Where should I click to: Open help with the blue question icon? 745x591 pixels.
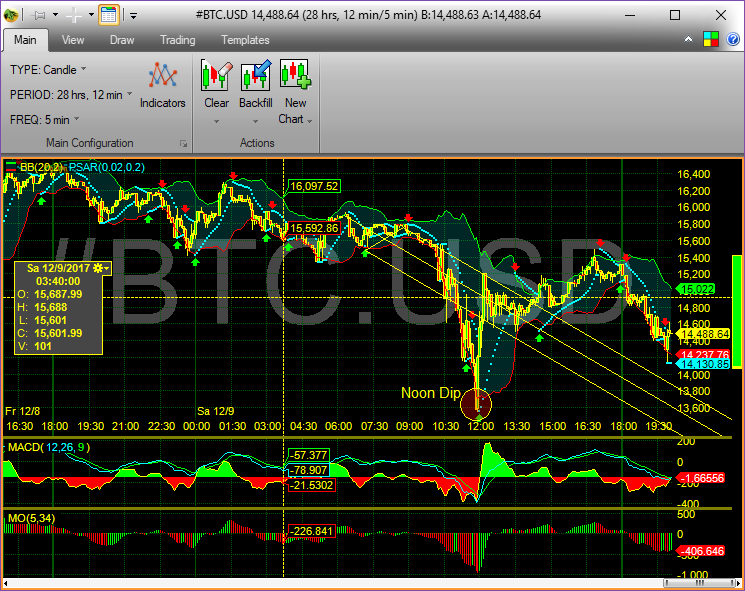[733, 39]
